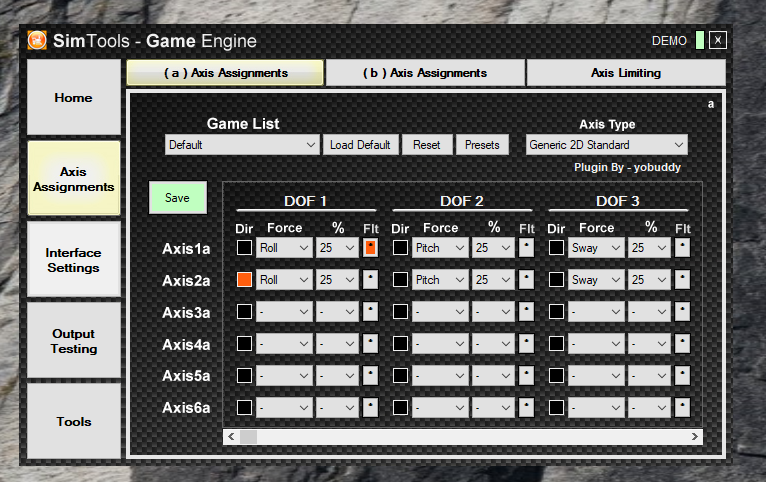Open the Tools section
This screenshot has height=482, width=766.
click(74, 421)
